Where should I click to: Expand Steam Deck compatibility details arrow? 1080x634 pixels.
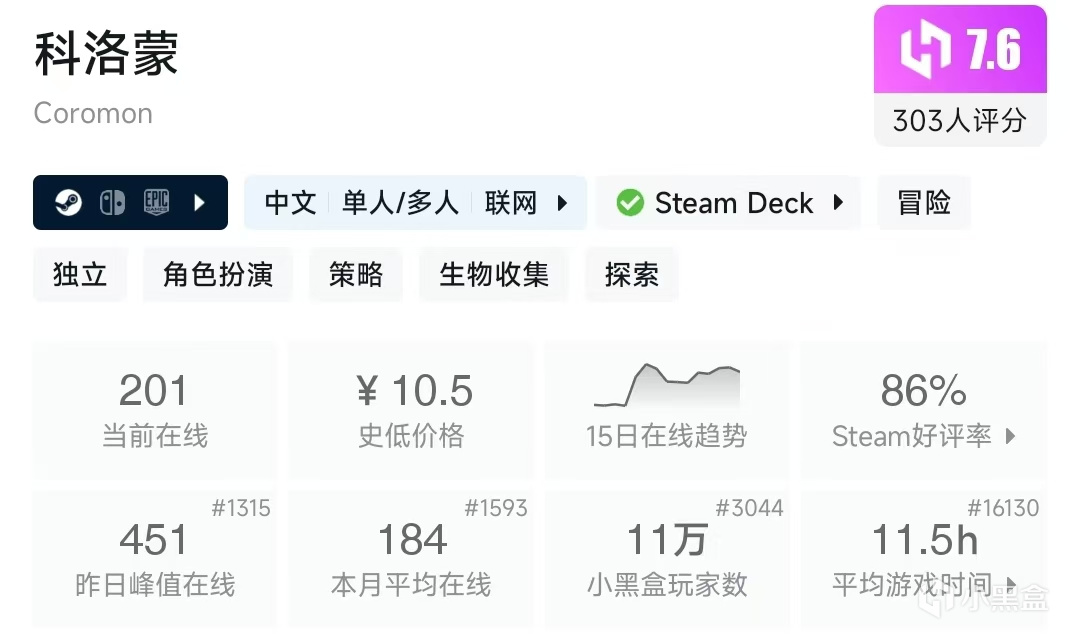point(838,203)
